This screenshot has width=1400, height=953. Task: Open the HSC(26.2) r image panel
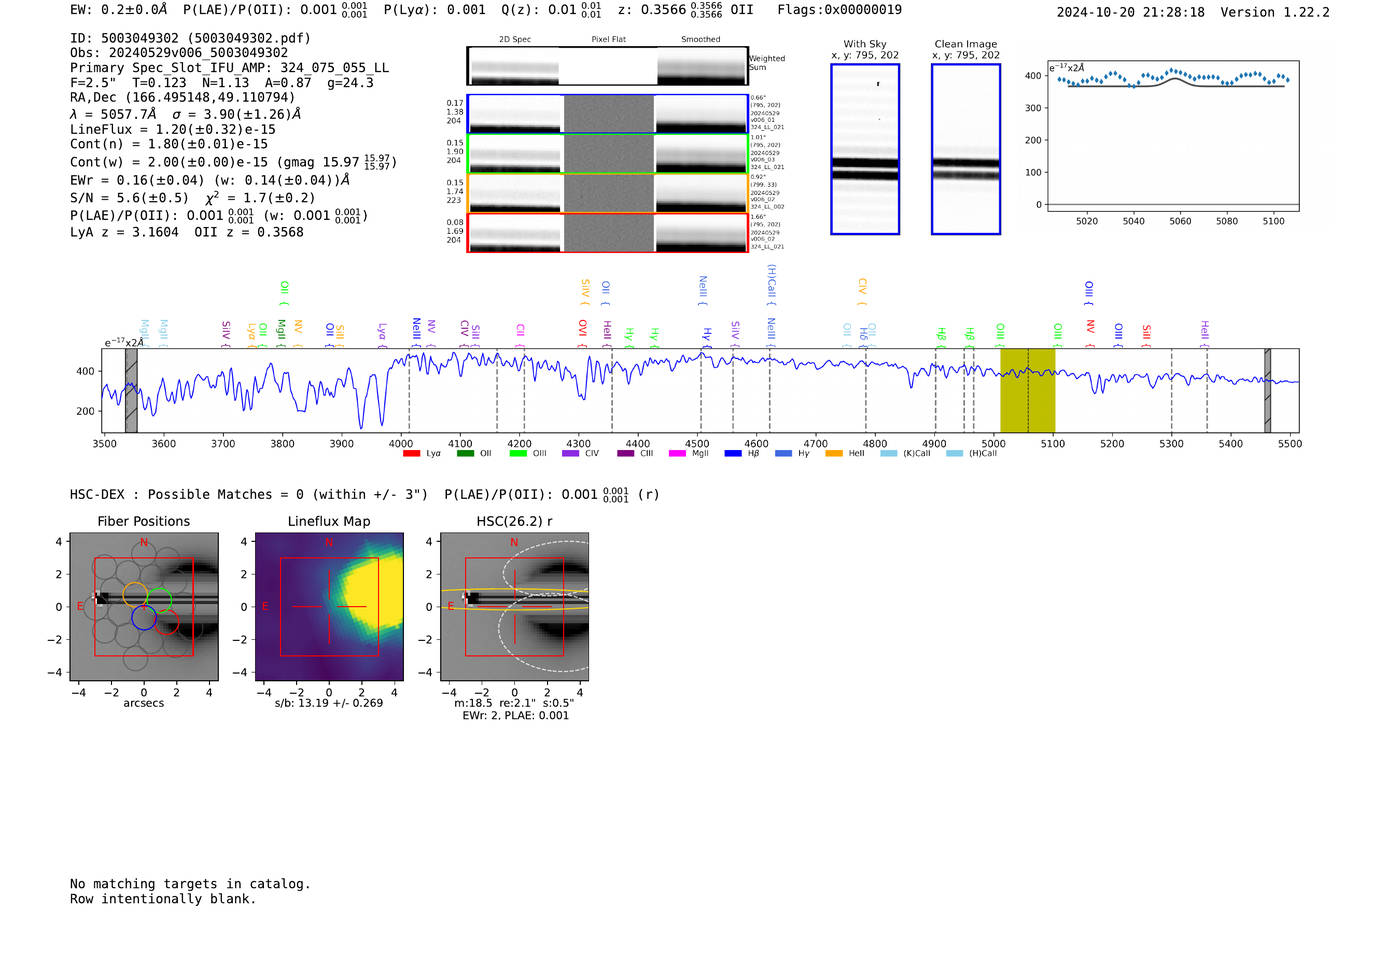514,607
